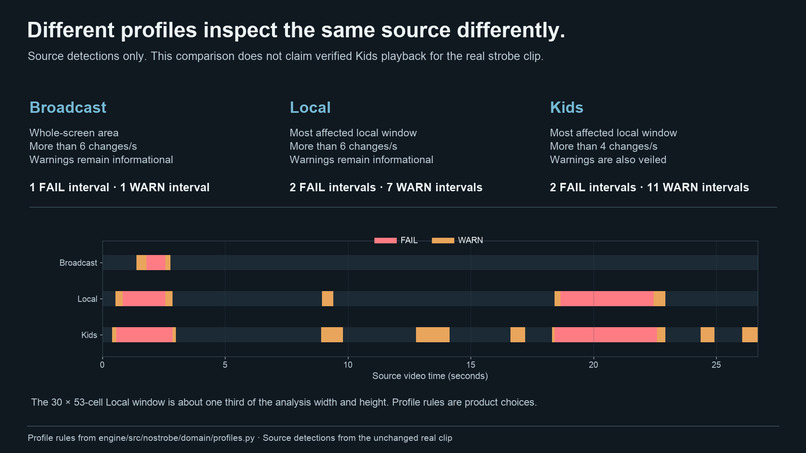Click 'More than 6 changes/s' under Local
Viewport: 806px width, 453px height.
point(343,147)
